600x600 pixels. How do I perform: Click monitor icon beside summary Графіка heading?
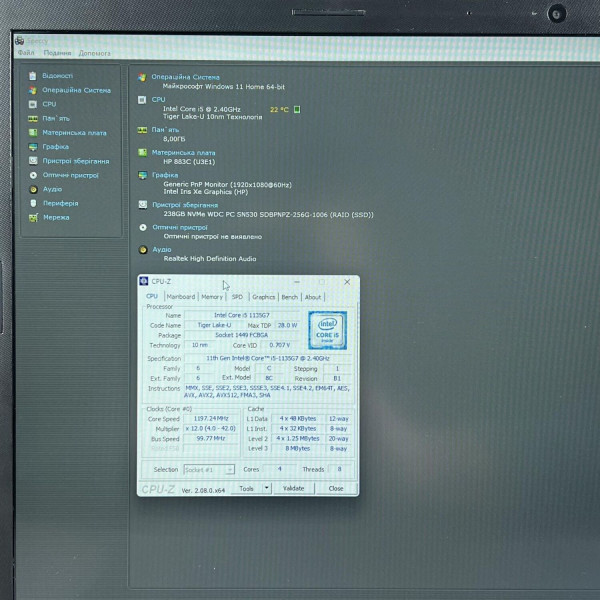(143, 175)
